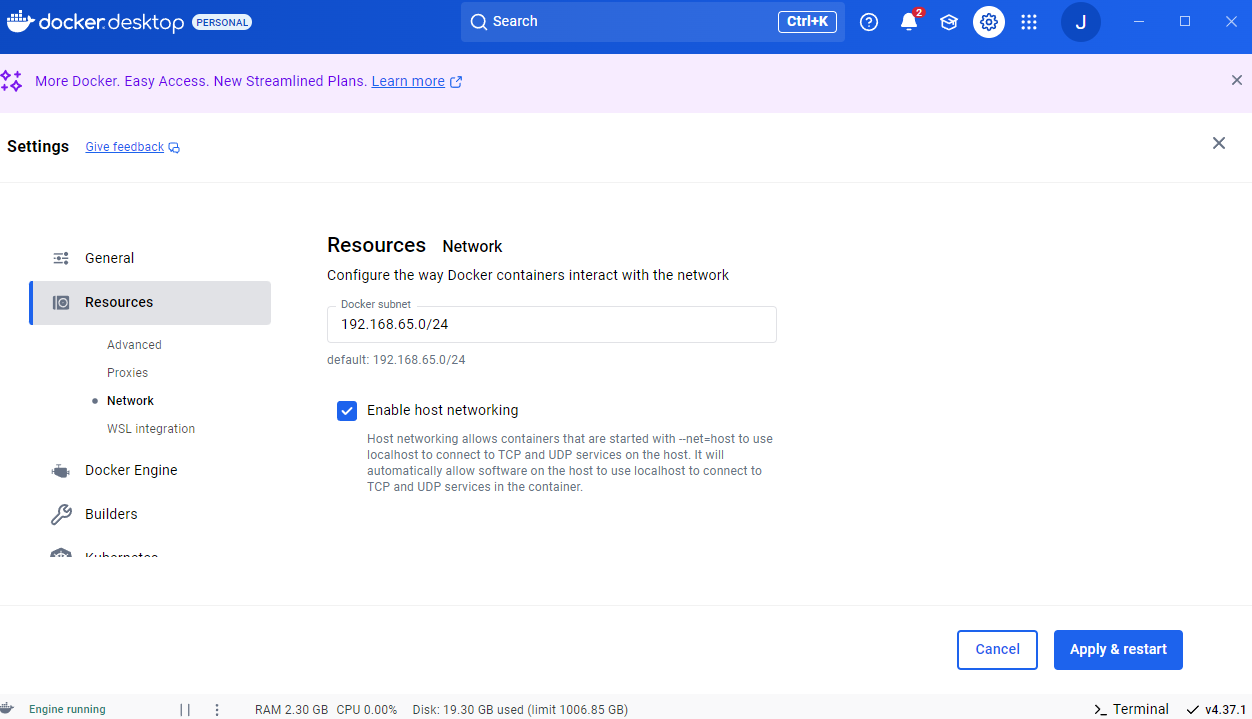Click the v4.37.1 version label
The image size is (1252, 719).
[1225, 710]
